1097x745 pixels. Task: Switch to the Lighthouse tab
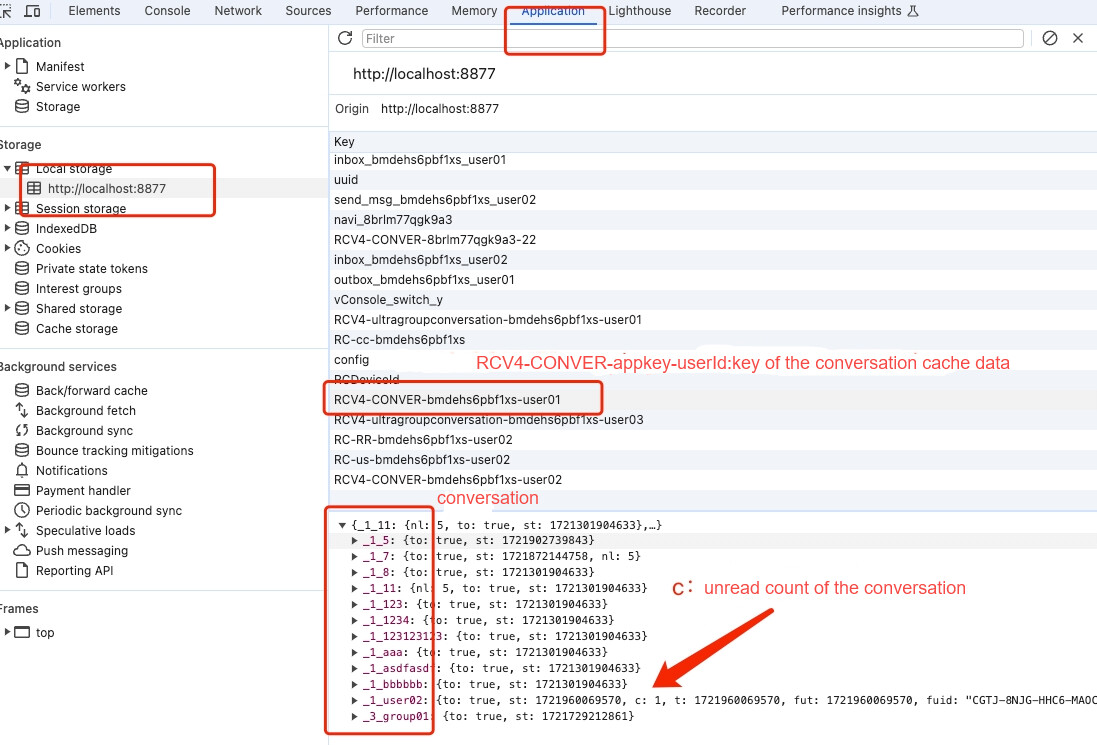639,11
